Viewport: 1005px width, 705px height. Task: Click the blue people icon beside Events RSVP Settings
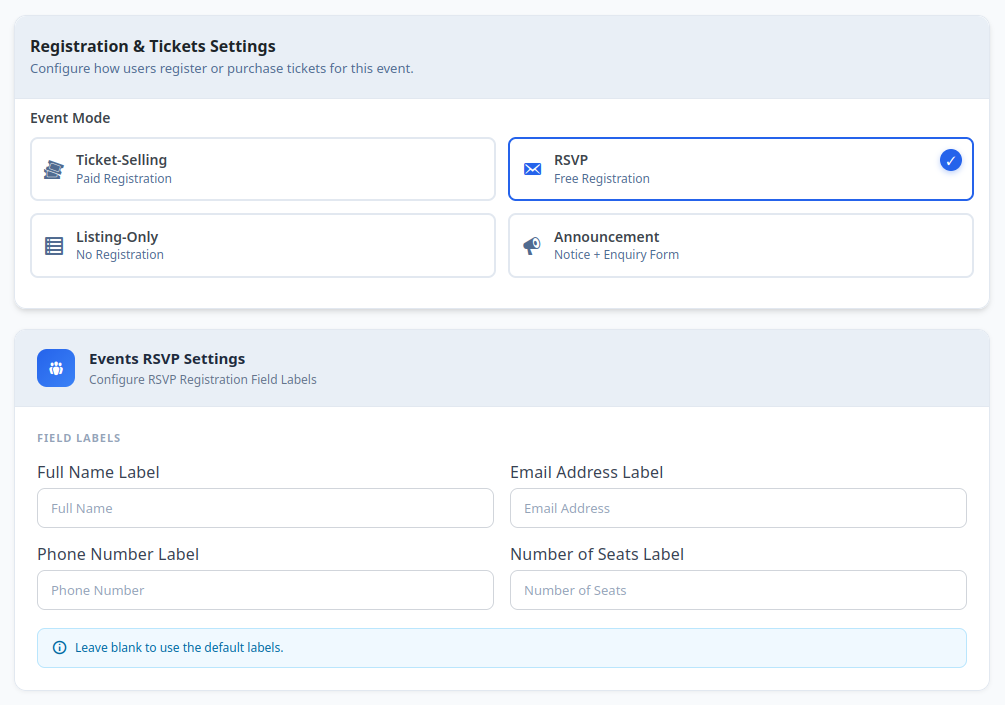pyautogui.click(x=56, y=368)
